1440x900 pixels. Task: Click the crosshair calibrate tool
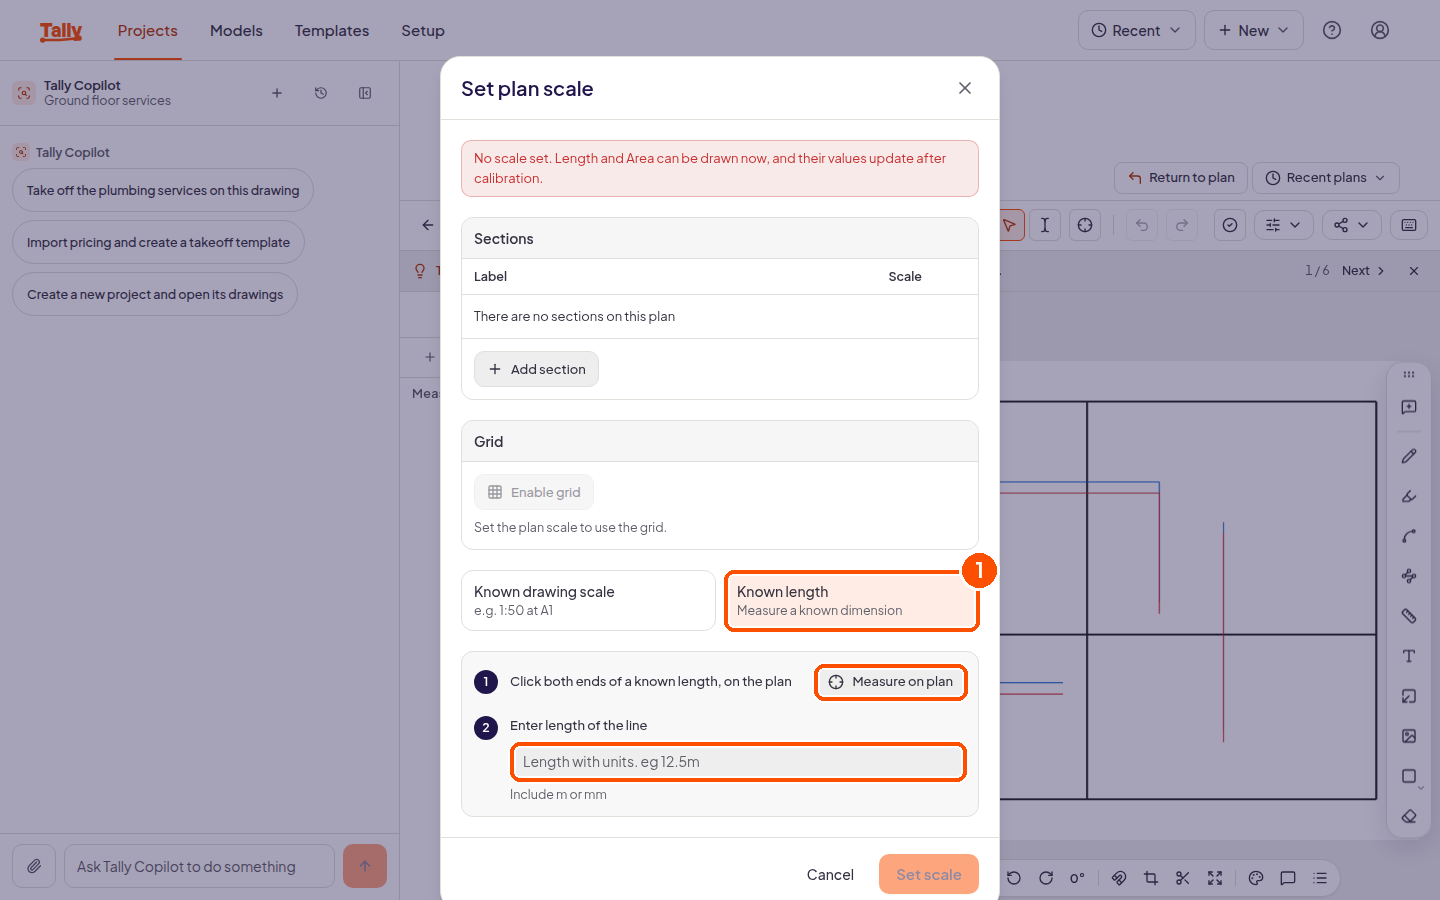(x=1085, y=225)
